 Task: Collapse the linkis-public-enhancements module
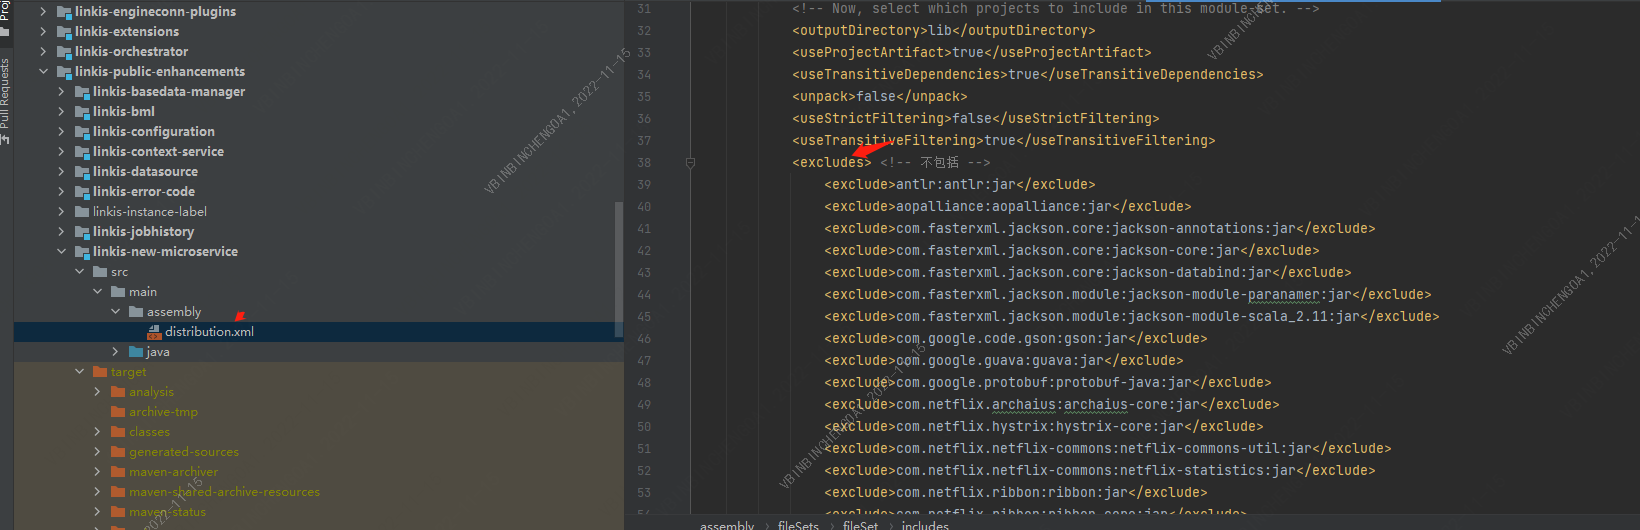pyautogui.click(x=43, y=72)
